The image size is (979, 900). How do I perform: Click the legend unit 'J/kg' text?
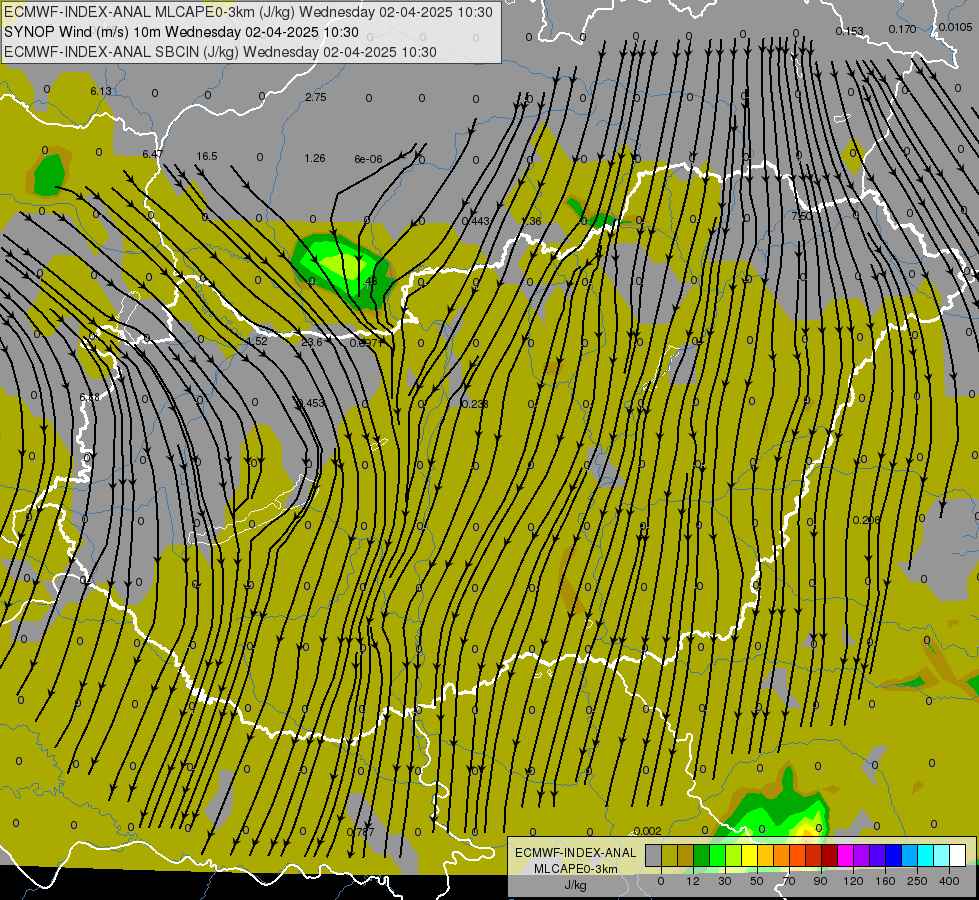[x=575, y=885]
